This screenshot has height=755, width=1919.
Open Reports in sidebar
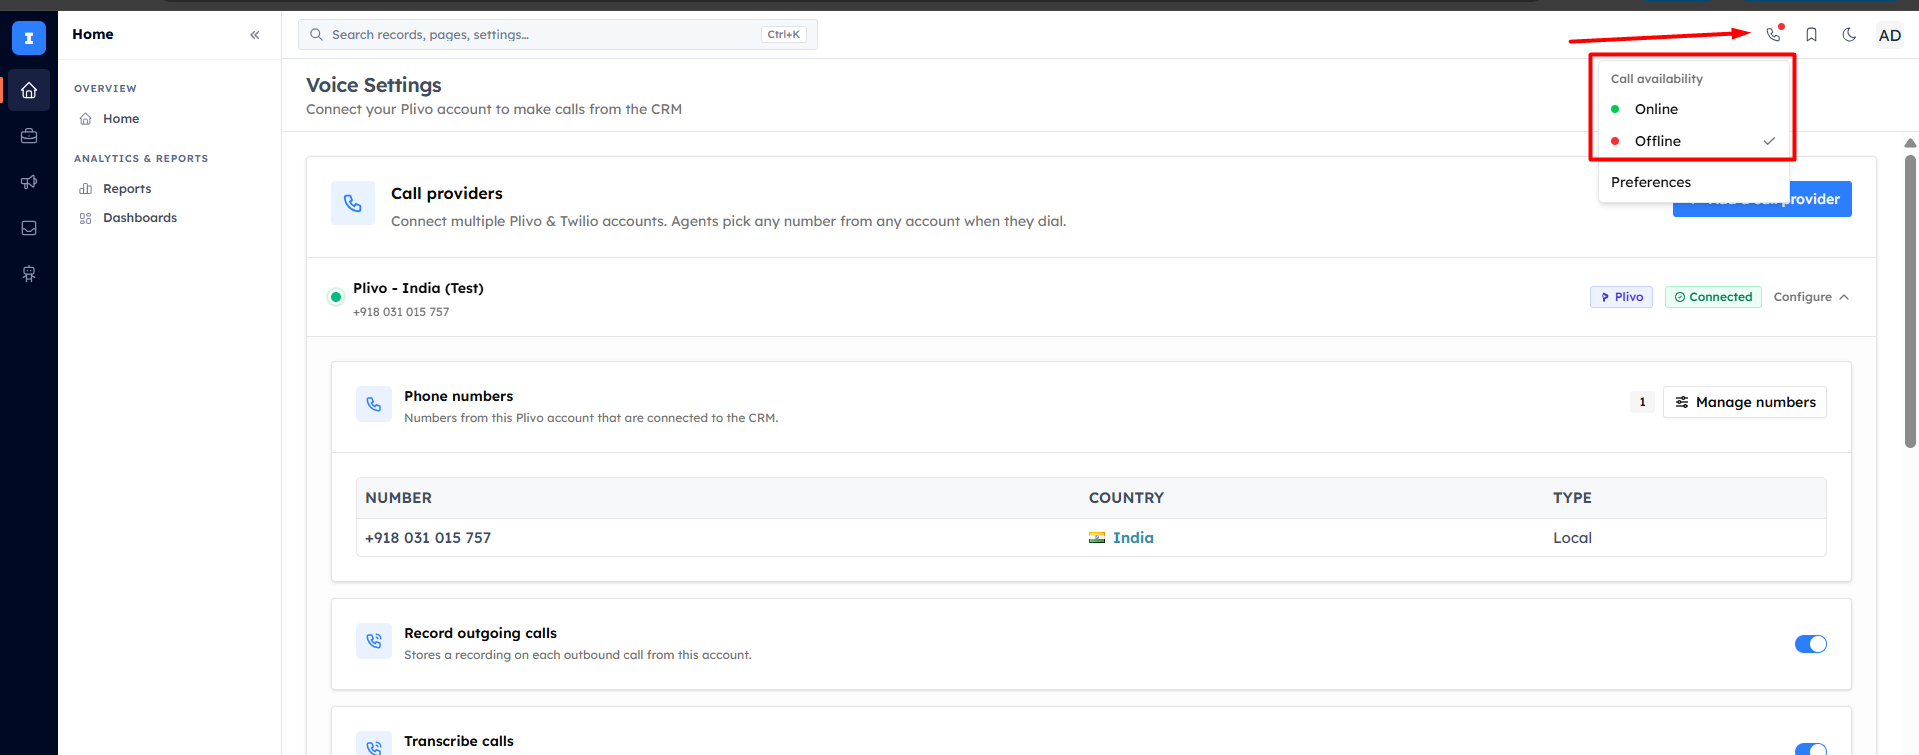127,189
